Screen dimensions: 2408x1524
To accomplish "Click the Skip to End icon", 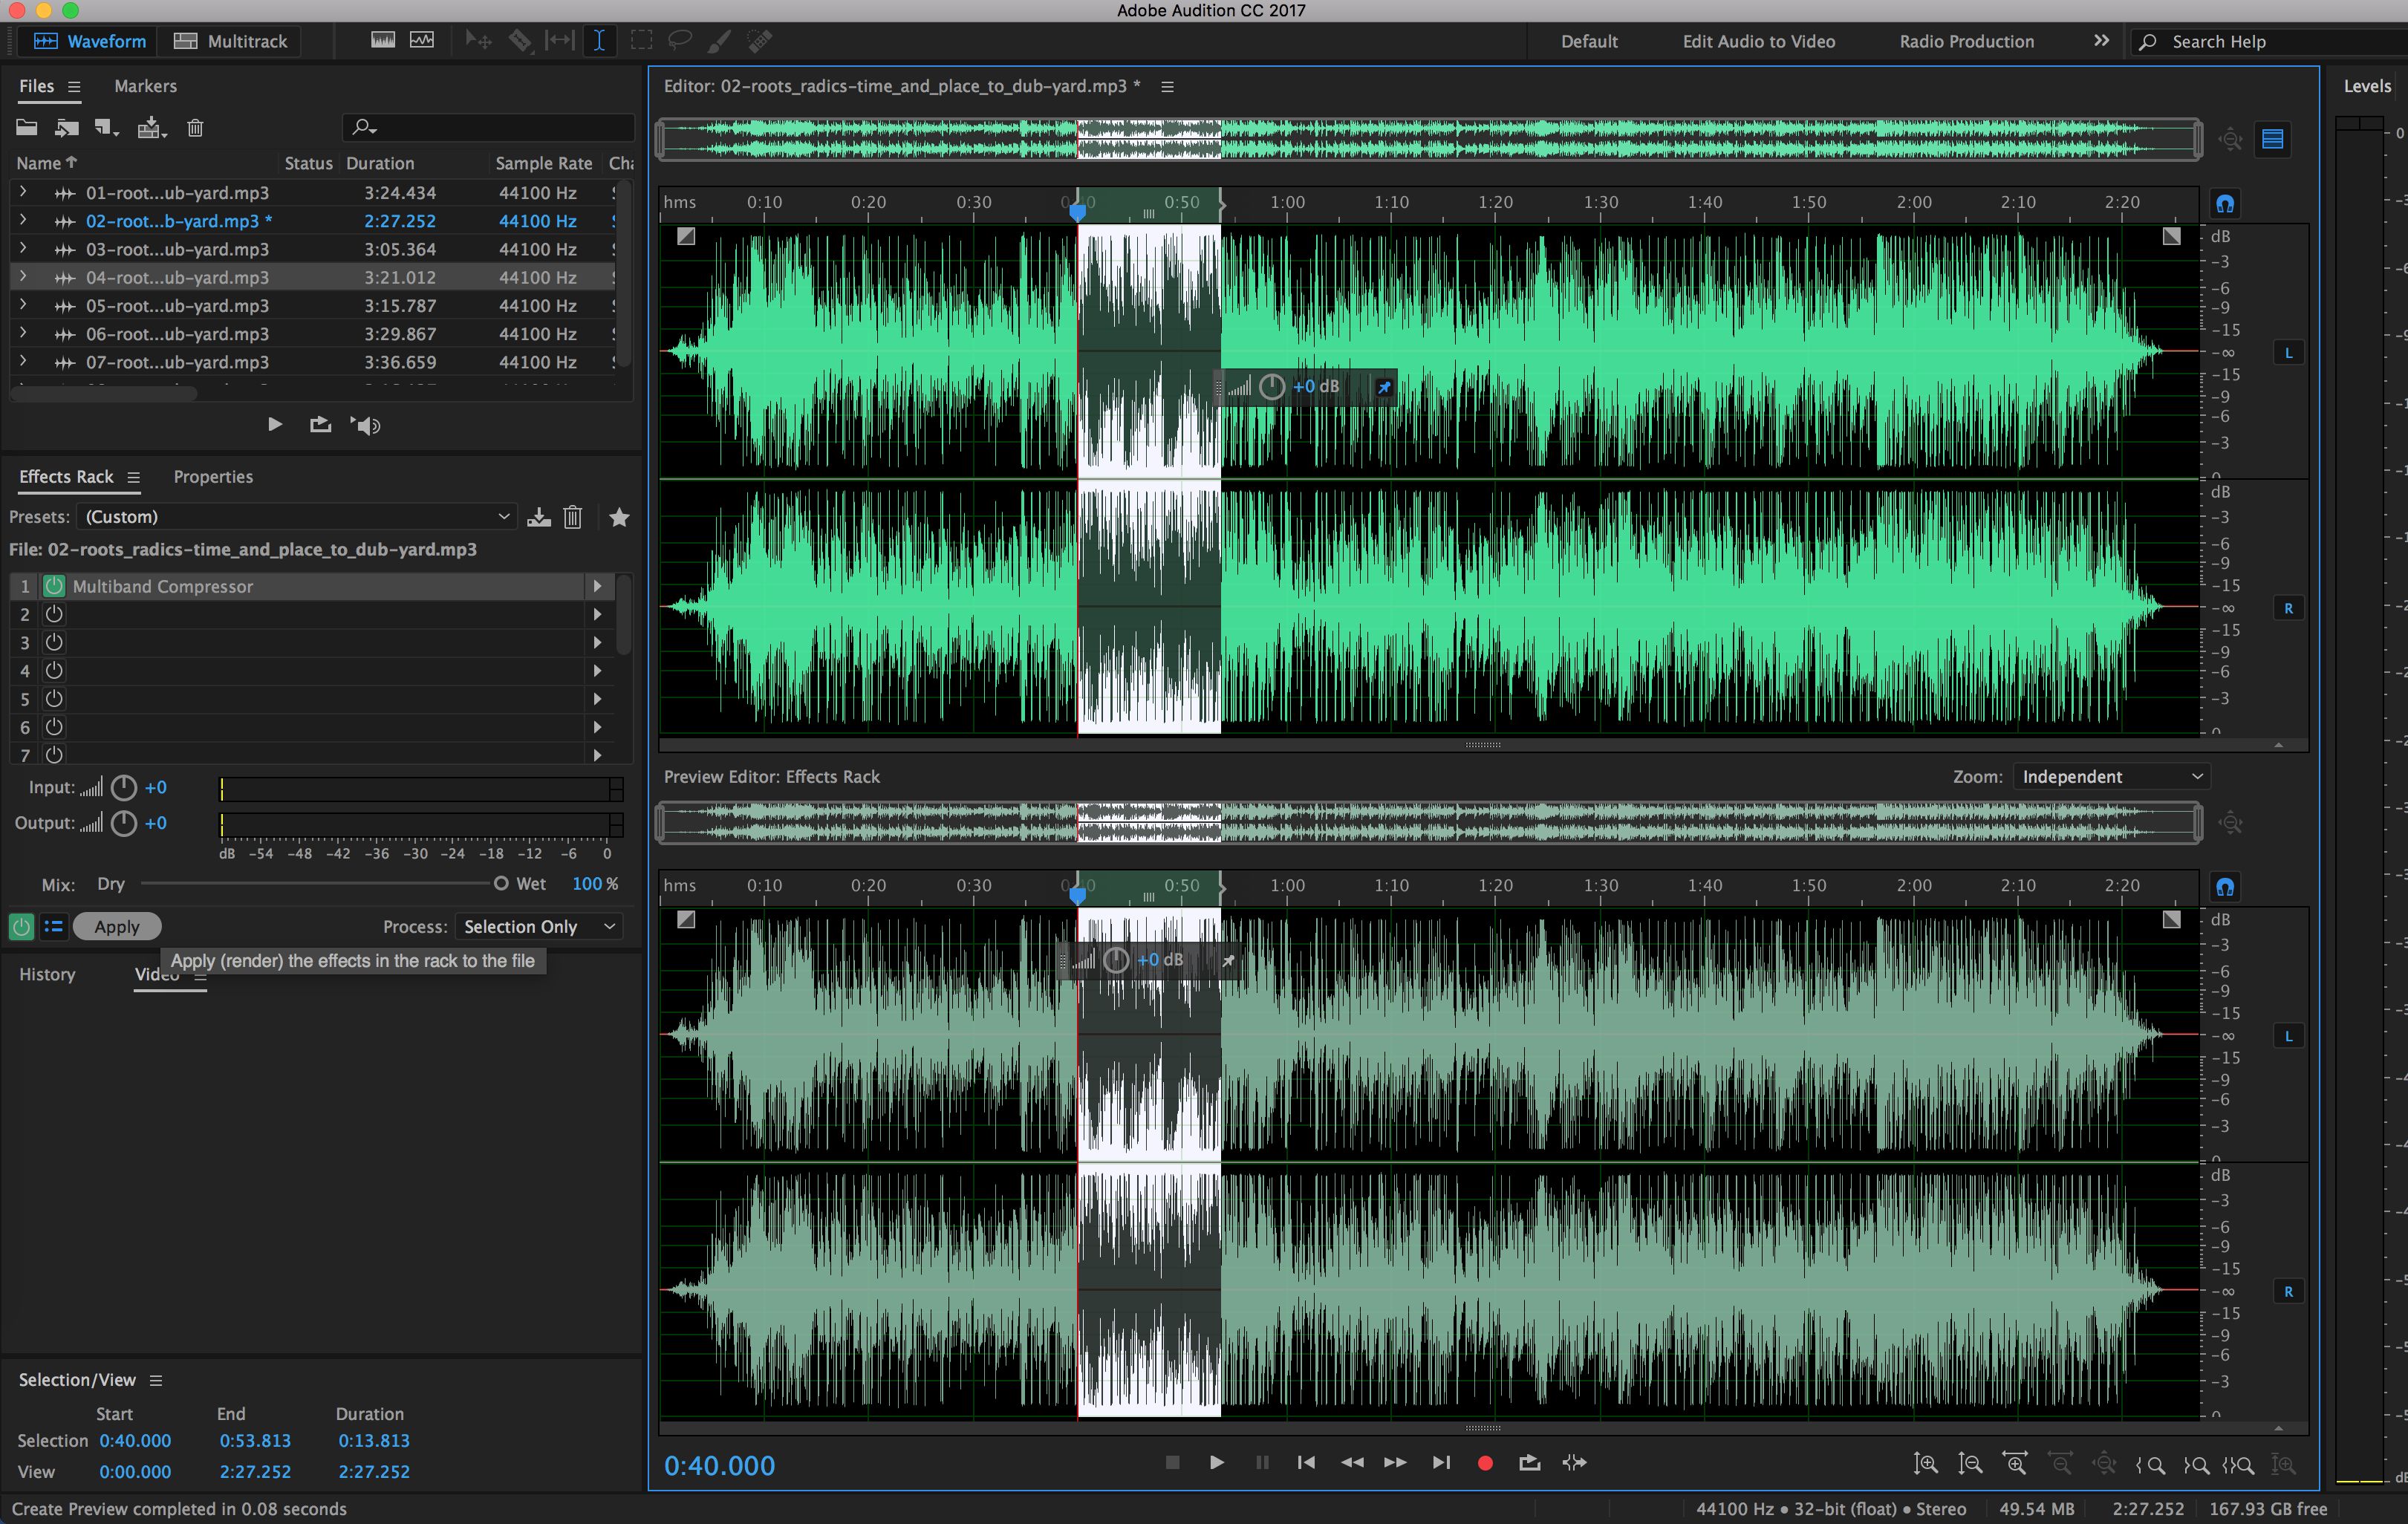I will coord(1439,1462).
